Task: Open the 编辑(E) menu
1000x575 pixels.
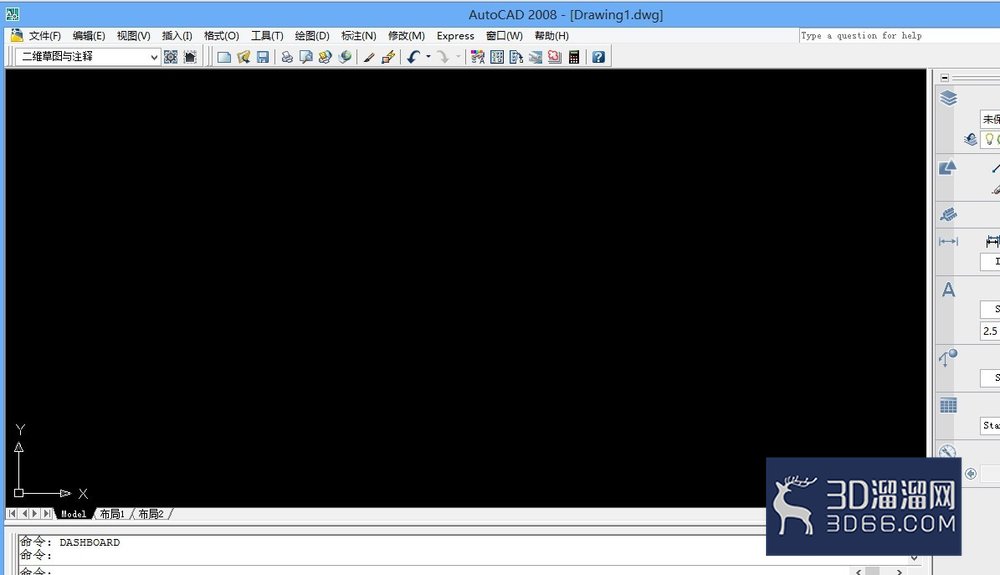Action: tap(89, 36)
